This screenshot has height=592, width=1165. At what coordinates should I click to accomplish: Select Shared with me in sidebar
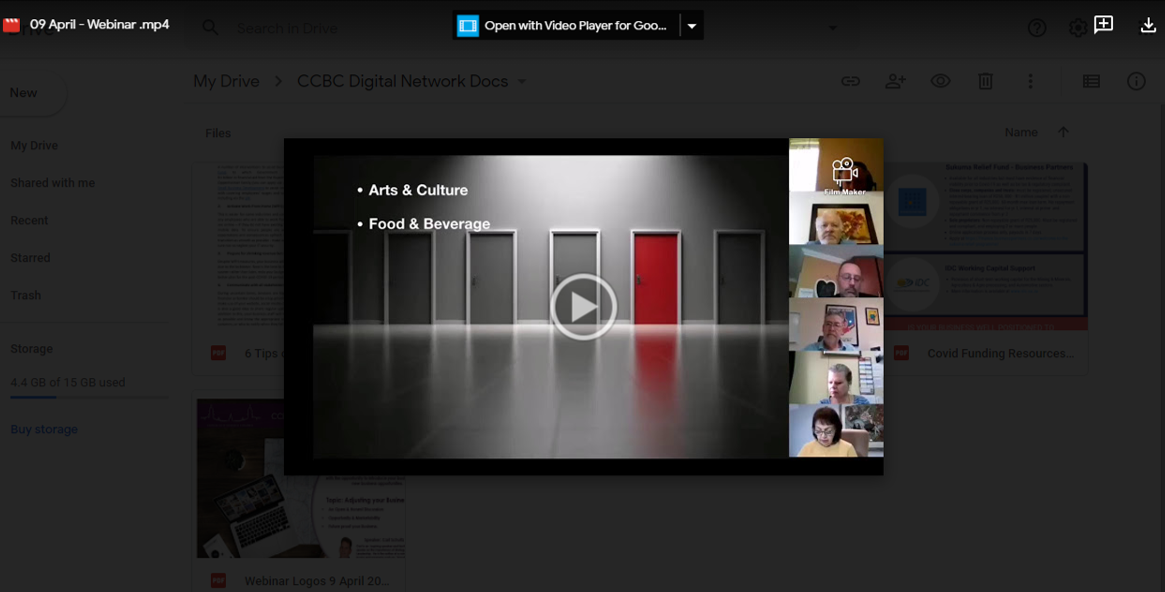[53, 183]
